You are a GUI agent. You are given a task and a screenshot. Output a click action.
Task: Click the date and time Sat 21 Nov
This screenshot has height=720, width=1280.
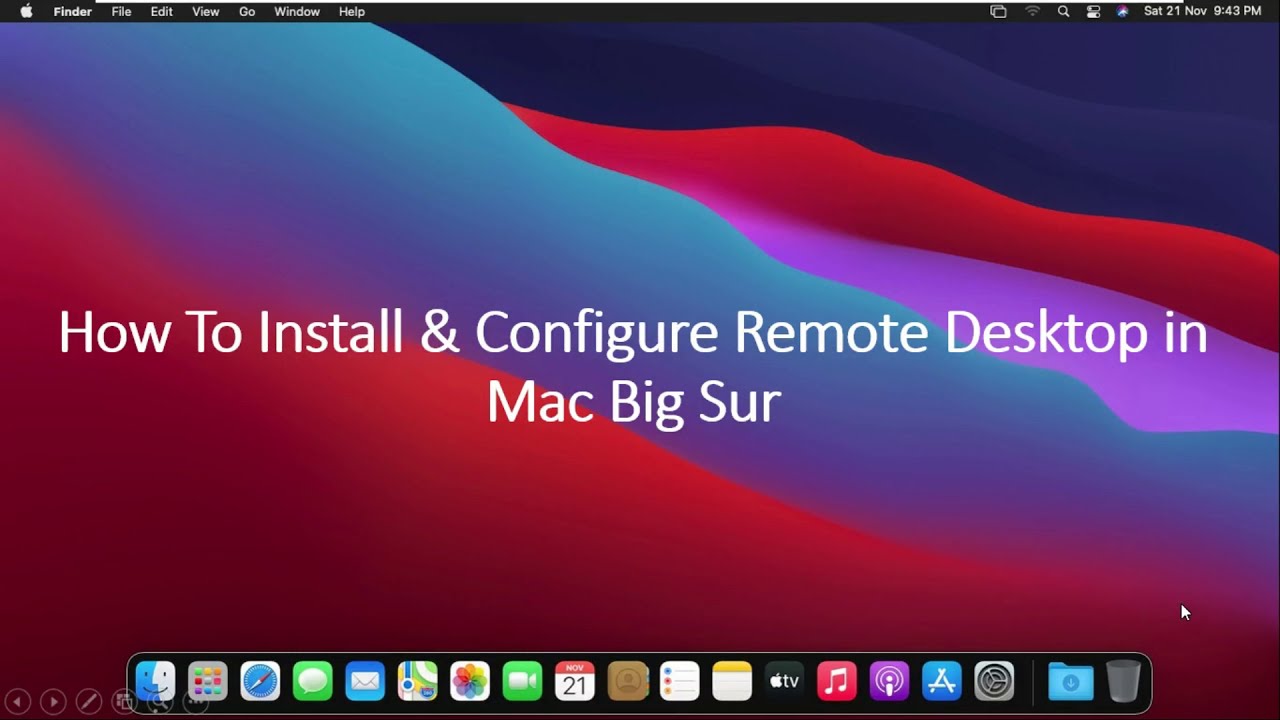click(1202, 11)
